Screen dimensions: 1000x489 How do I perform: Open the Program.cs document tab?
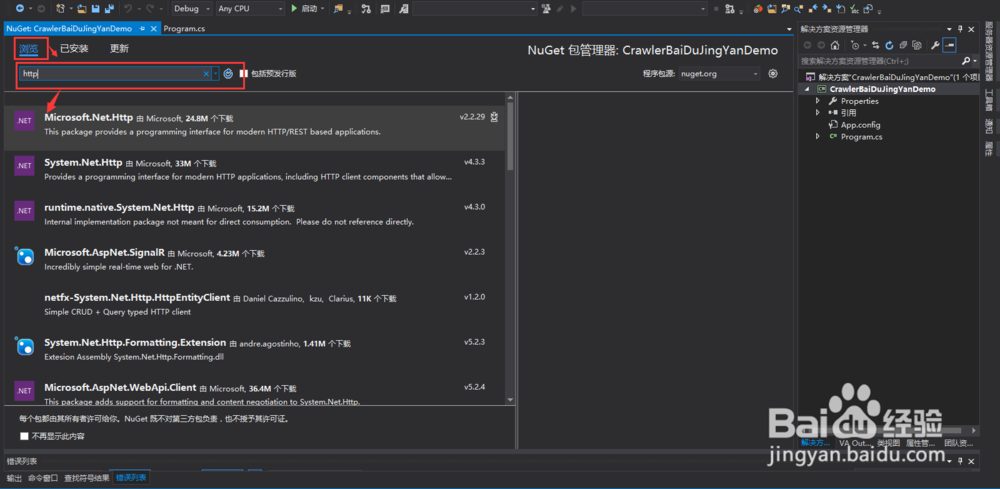click(x=184, y=29)
